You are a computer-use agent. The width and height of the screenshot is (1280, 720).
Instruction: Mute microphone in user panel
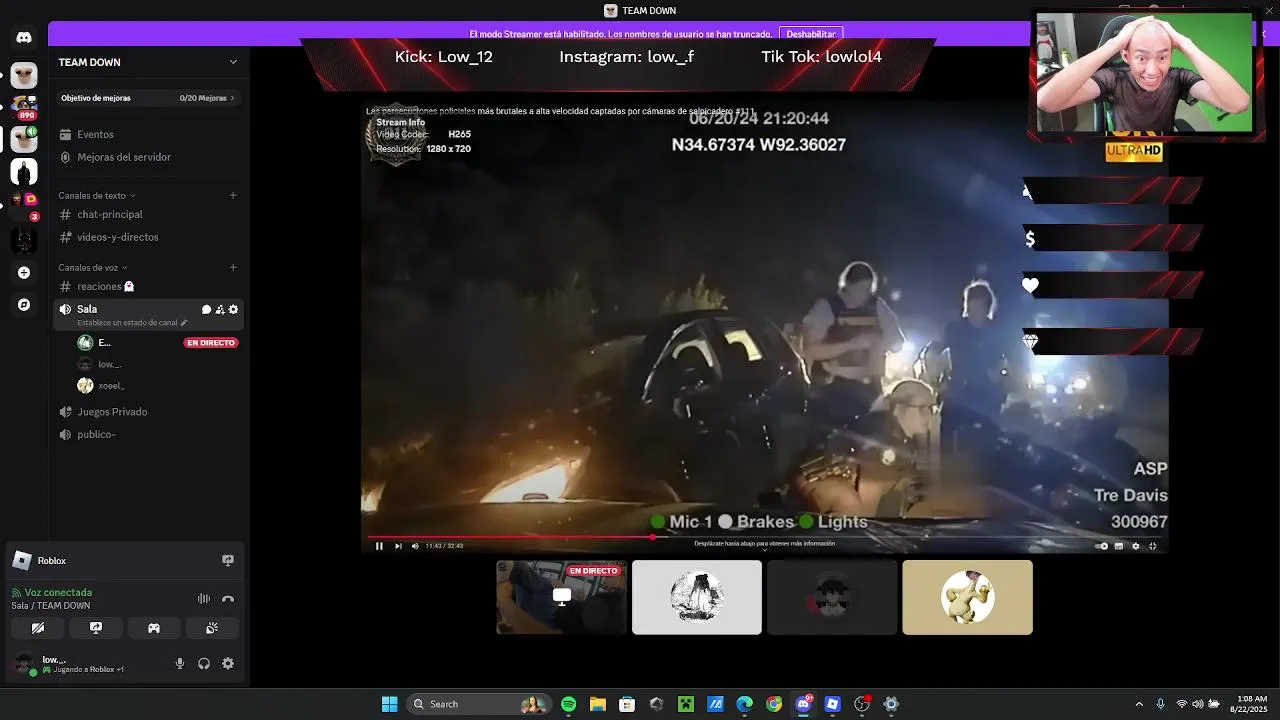180,663
